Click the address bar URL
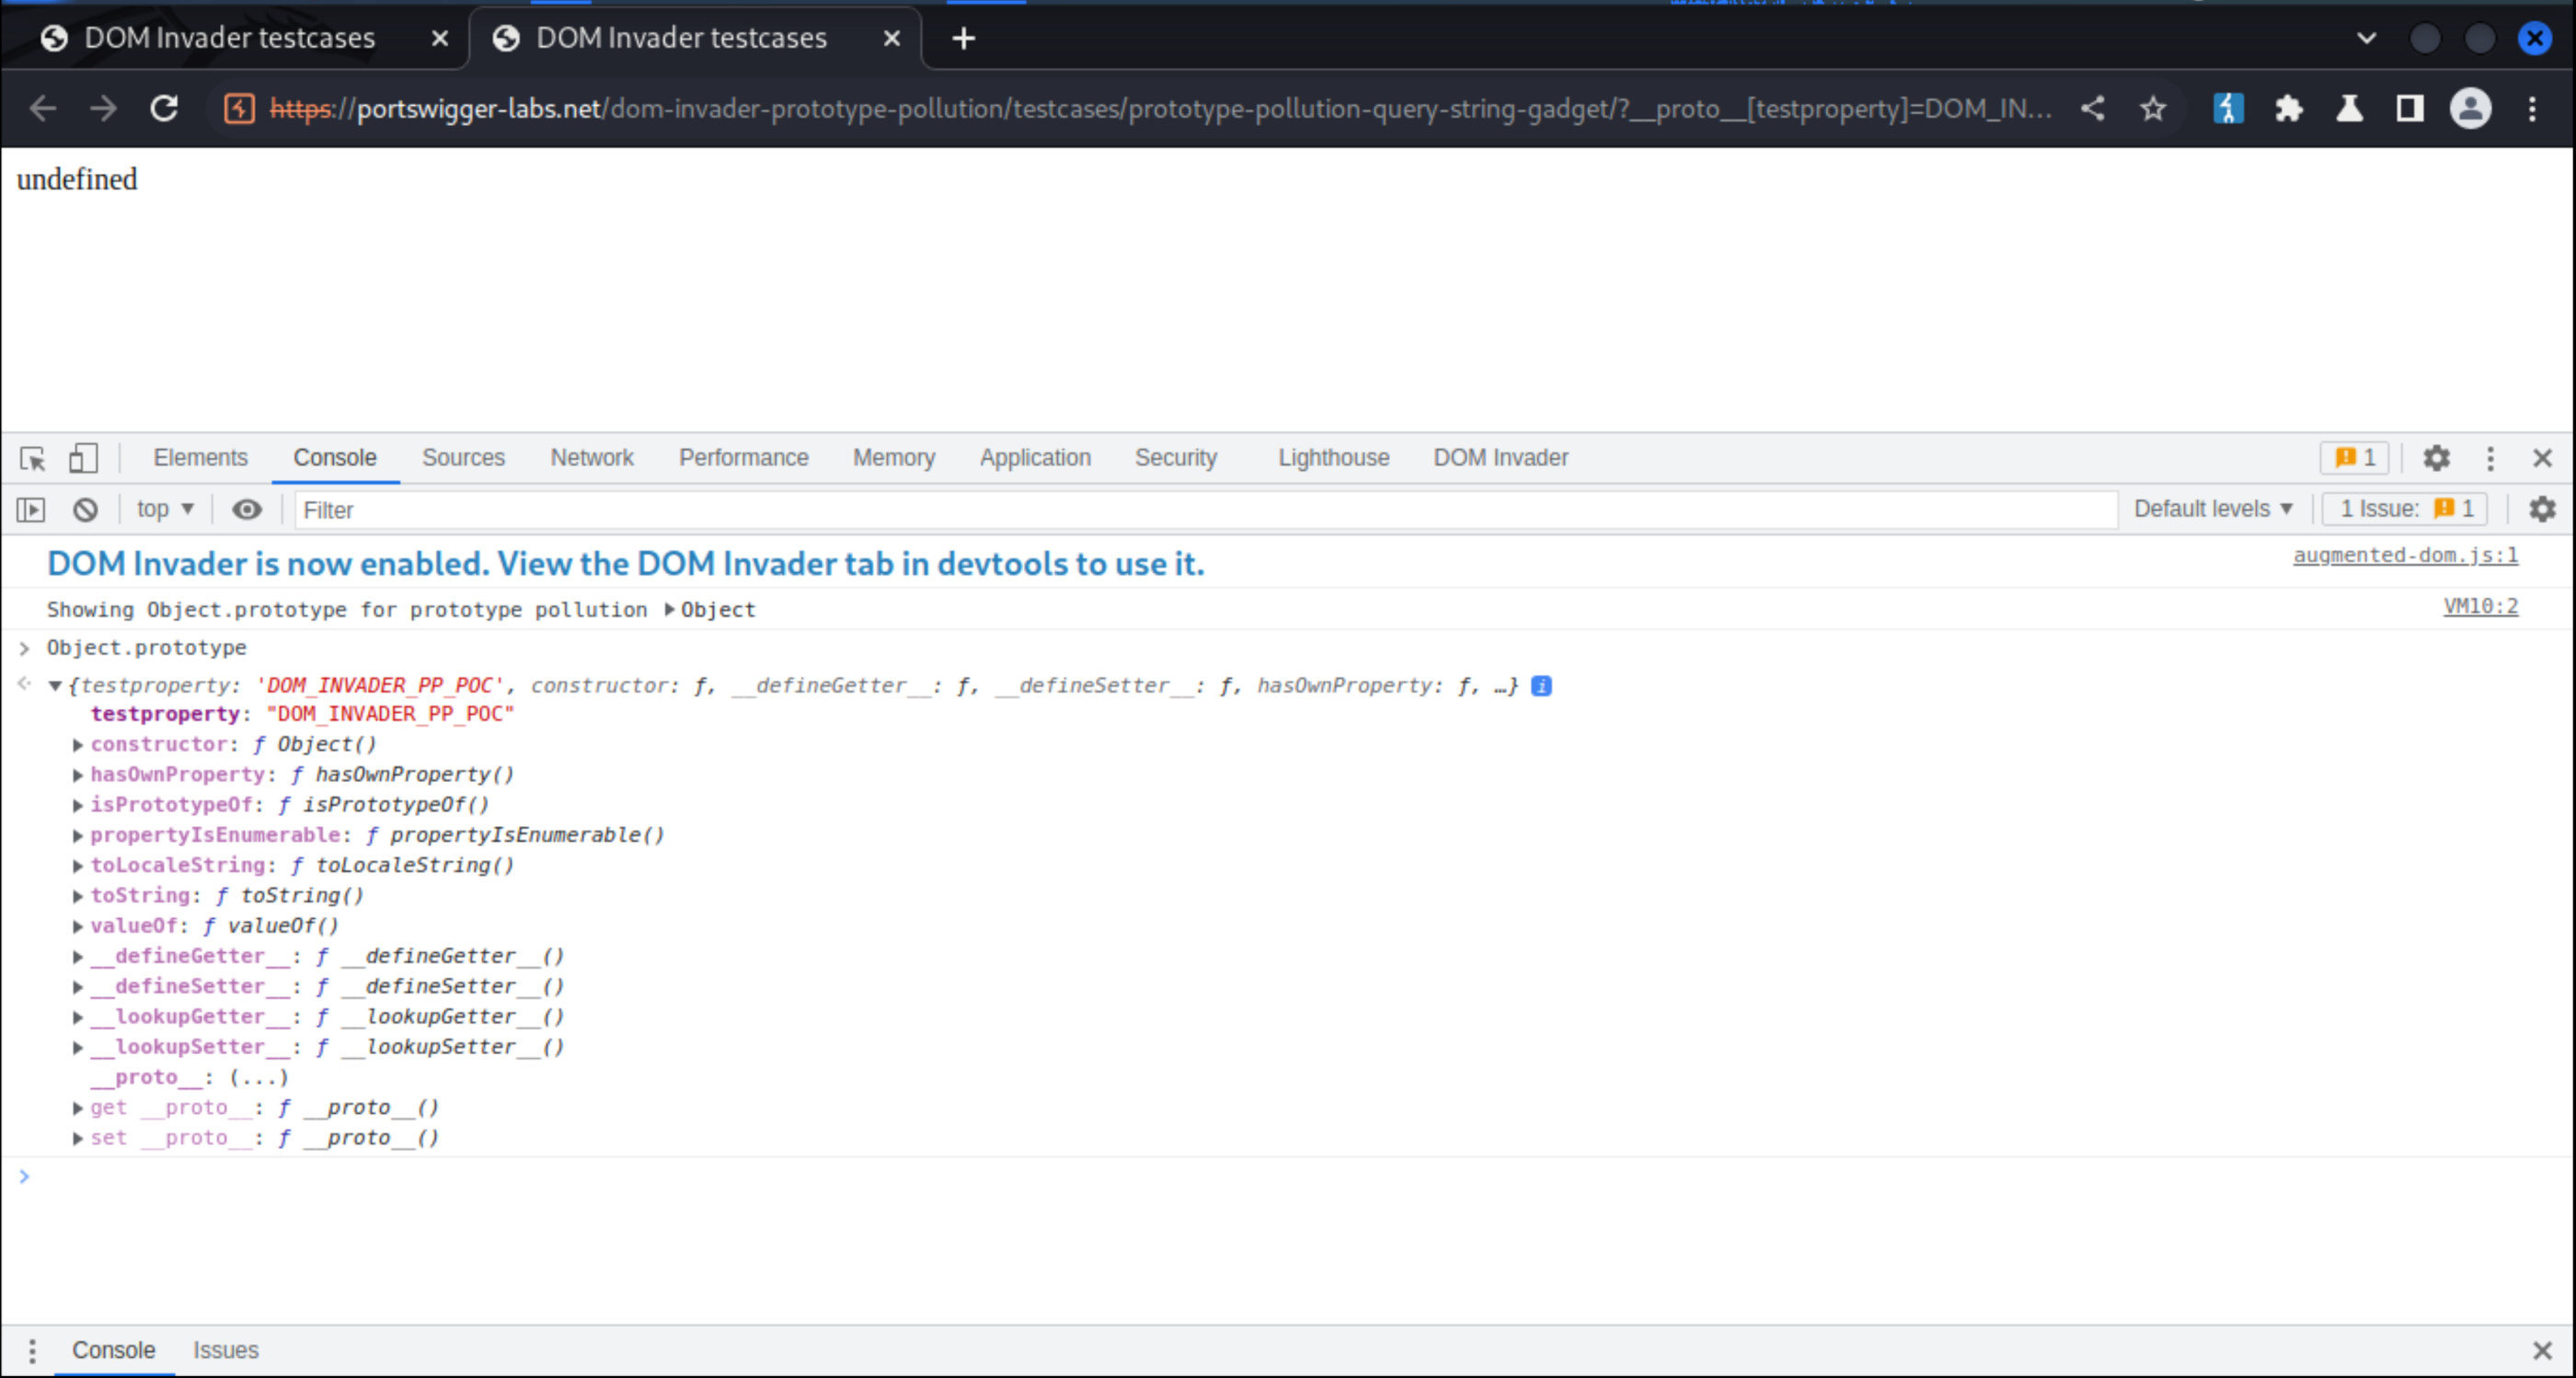 pos(1160,108)
